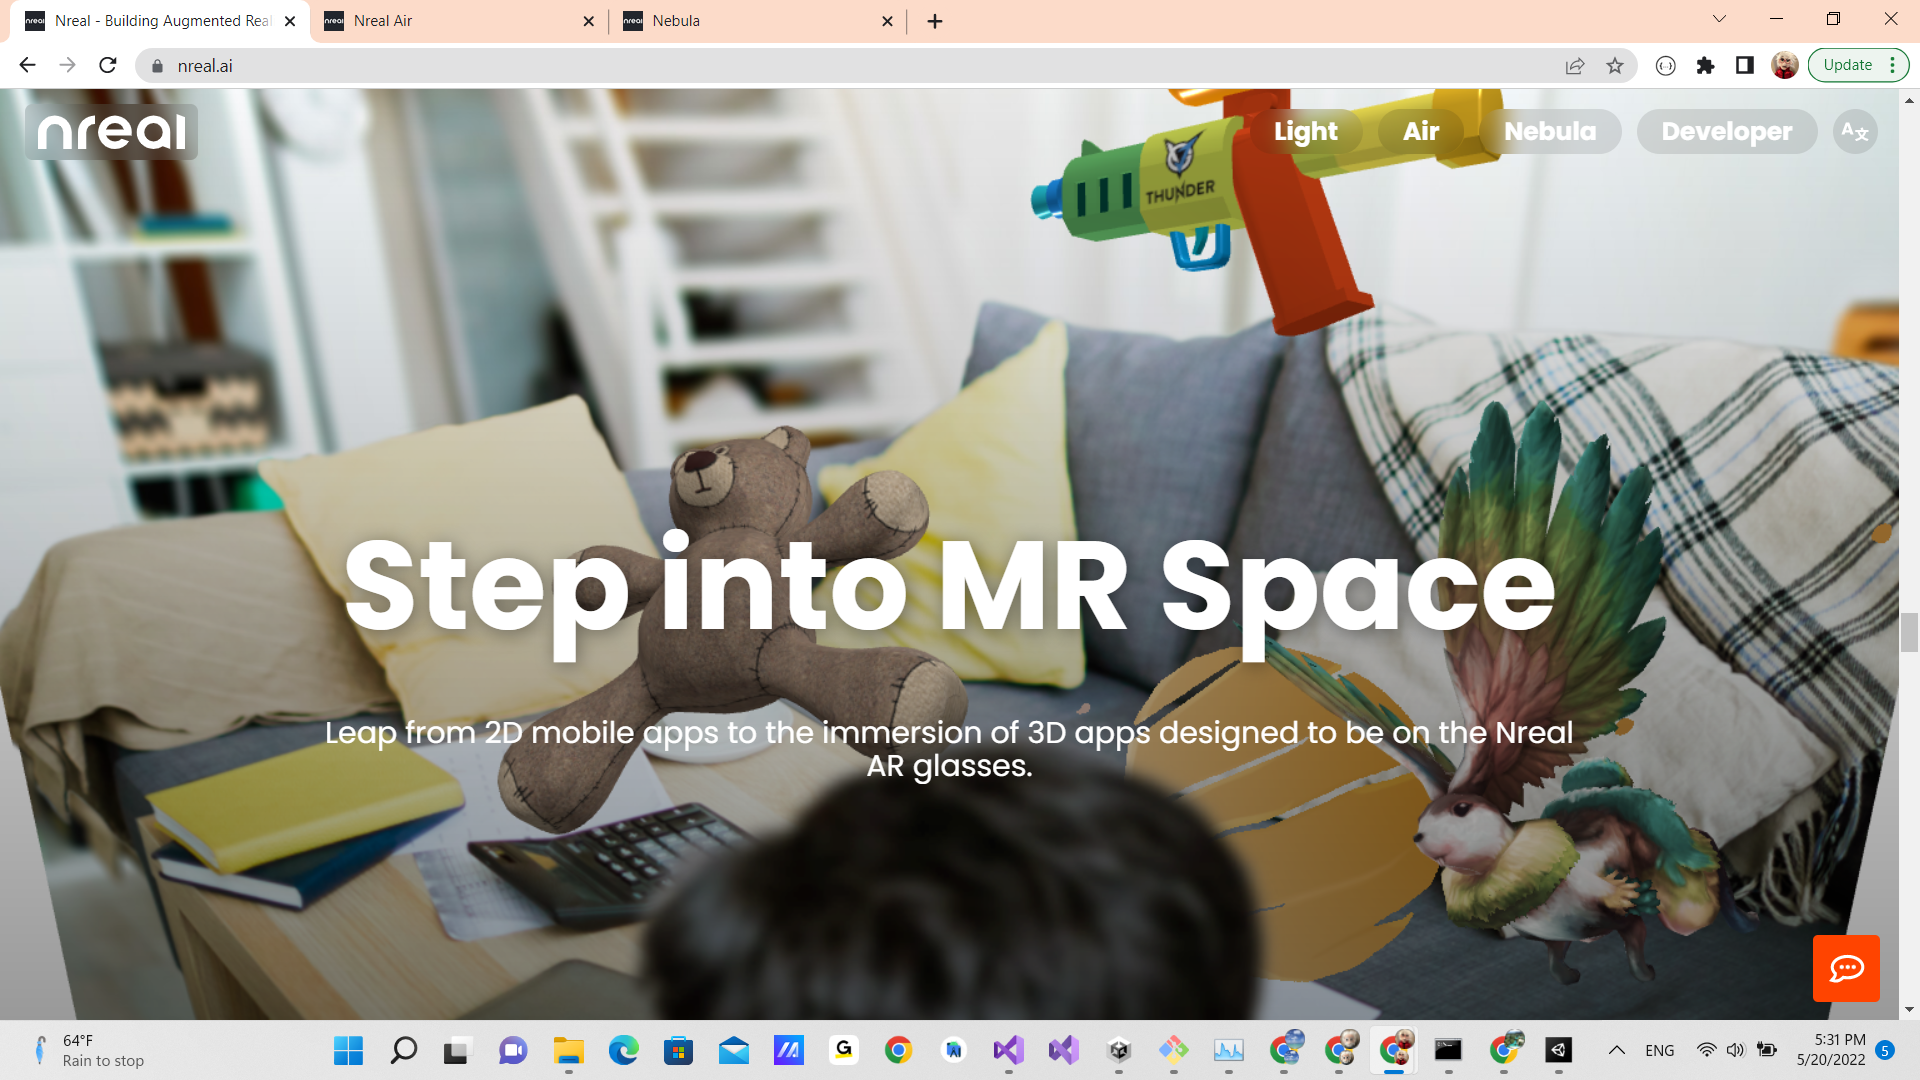Expand the tab search chevron

click(1719, 19)
